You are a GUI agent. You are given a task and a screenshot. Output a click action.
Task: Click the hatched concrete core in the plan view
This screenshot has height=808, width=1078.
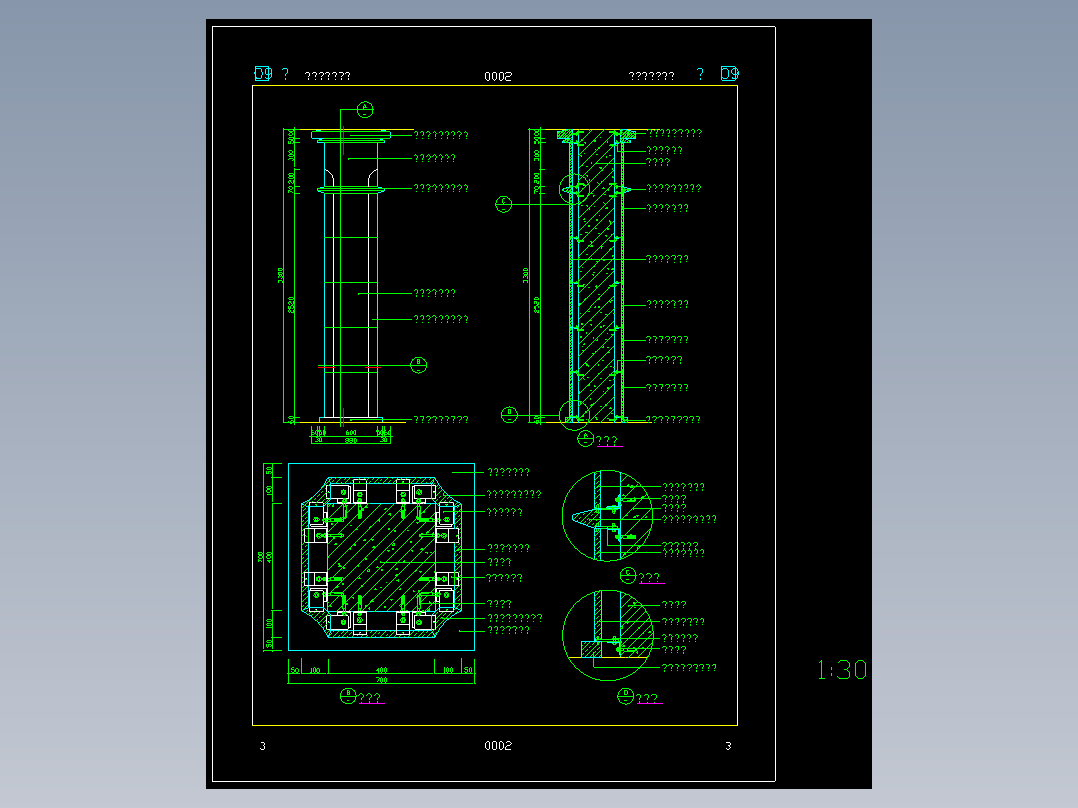(x=381, y=557)
